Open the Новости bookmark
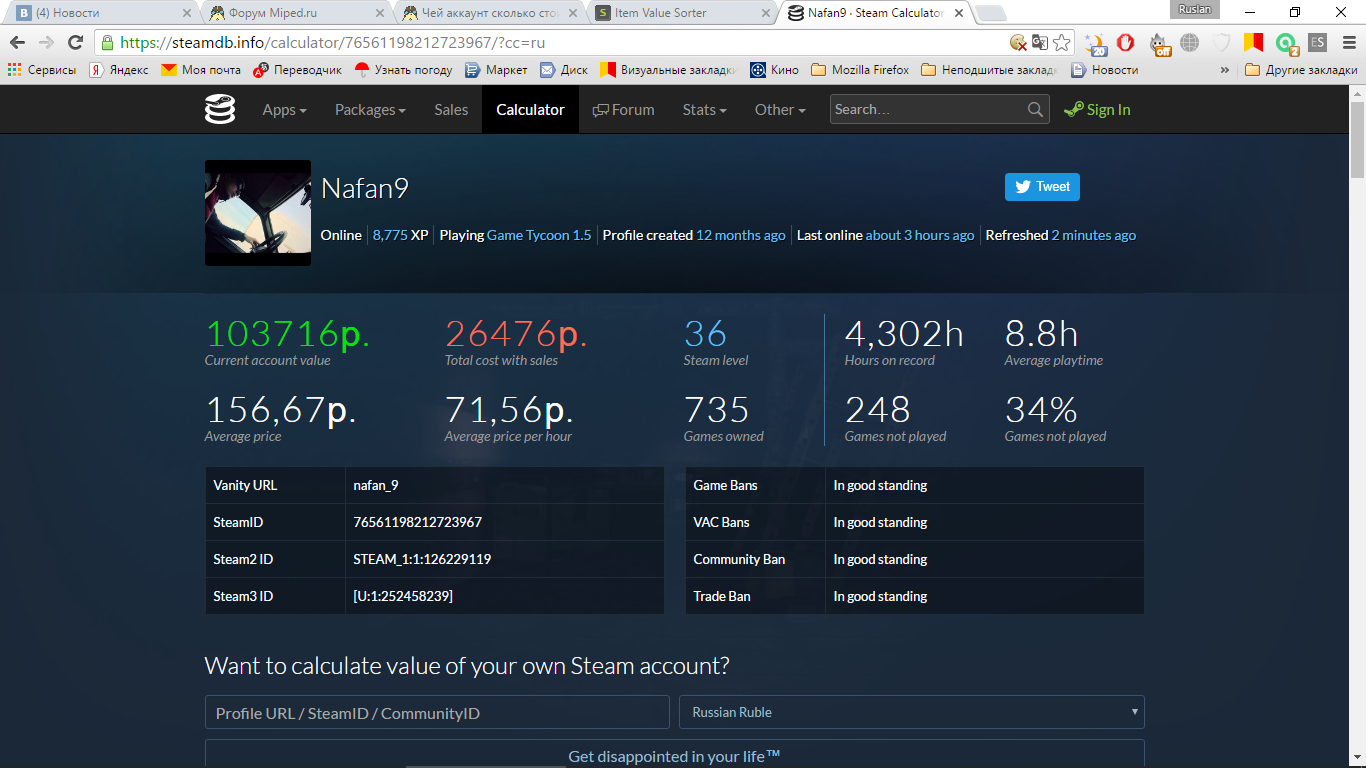Image resolution: width=1366 pixels, height=768 pixels. point(1105,70)
